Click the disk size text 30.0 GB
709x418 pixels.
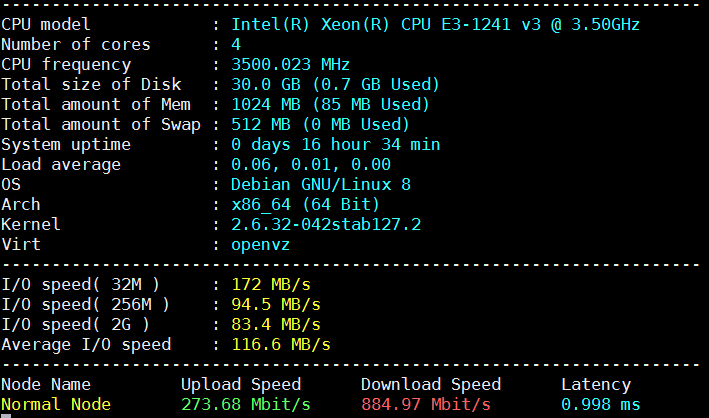(265, 84)
